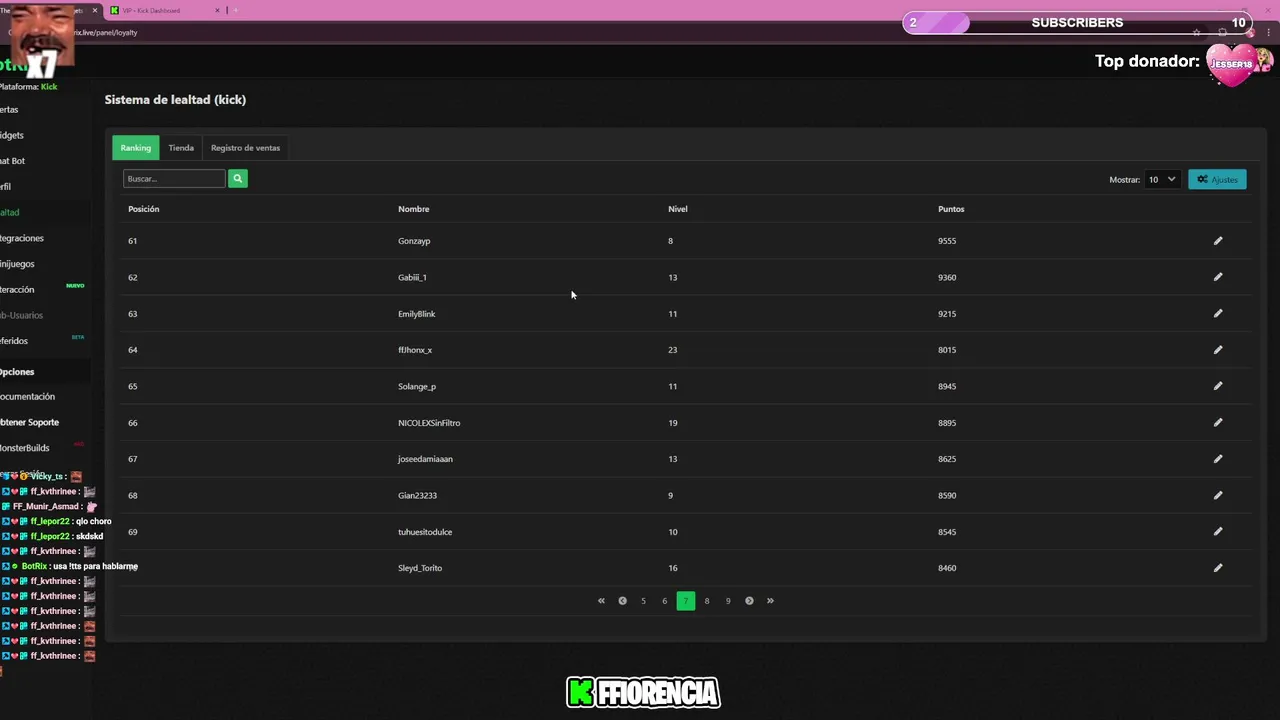Go to page 6 in pagination

664,601
